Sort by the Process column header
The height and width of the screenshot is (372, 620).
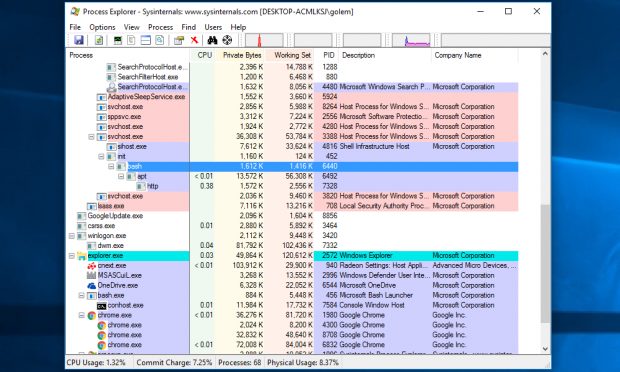128,55
